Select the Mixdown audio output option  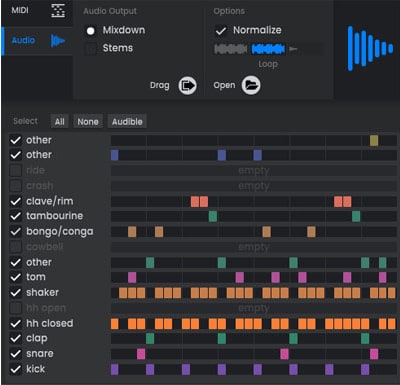(x=90, y=31)
